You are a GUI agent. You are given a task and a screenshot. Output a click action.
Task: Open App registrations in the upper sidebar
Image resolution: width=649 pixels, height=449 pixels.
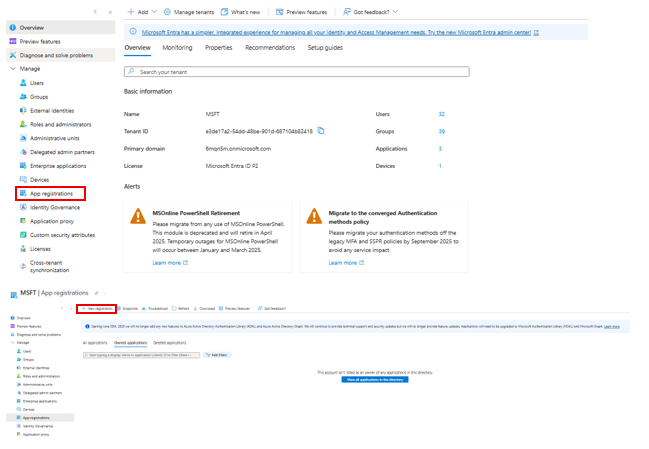coord(50,194)
